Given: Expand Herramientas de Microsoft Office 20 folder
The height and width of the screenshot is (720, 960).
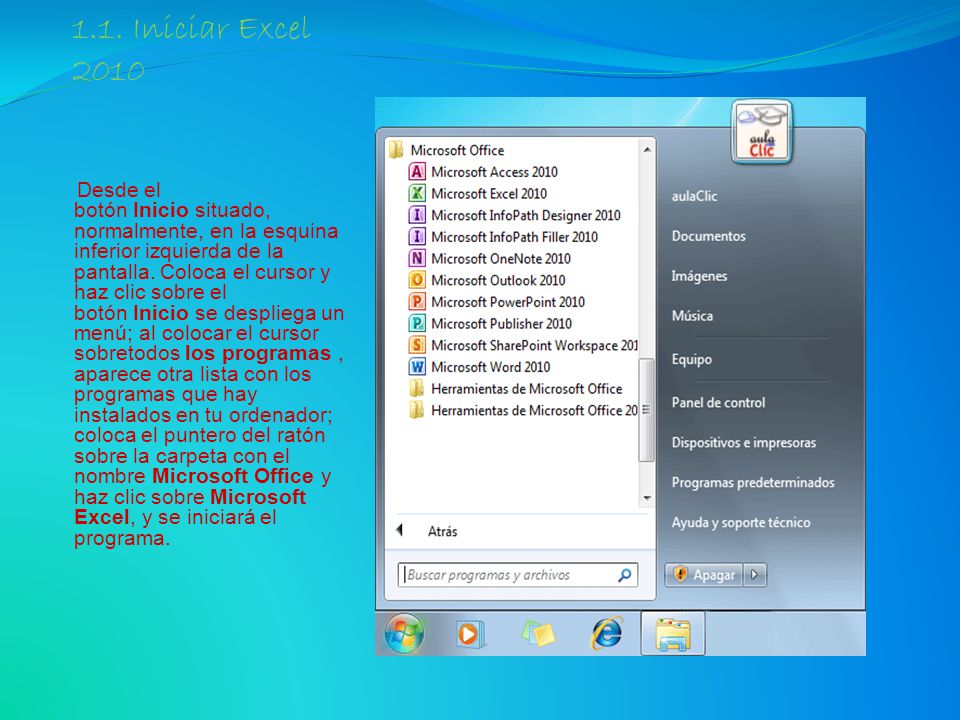Looking at the screenshot, I should point(534,410).
